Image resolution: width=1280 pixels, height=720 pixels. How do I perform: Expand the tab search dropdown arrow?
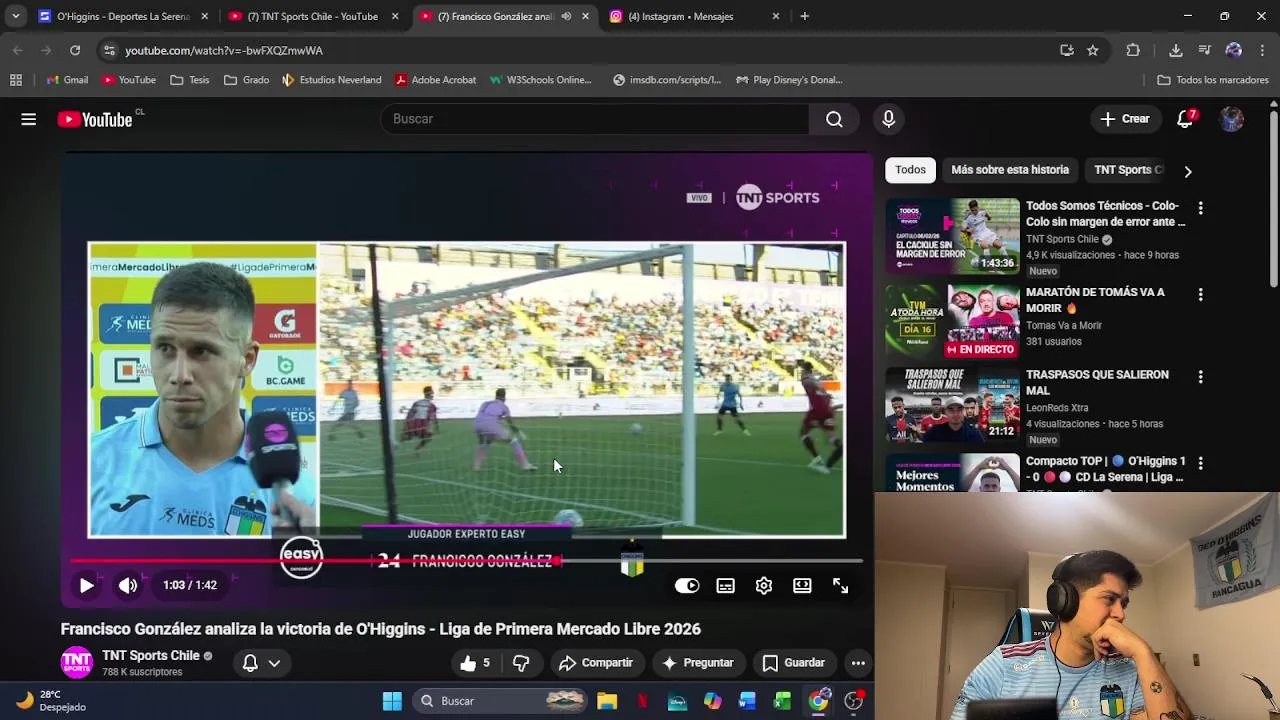pyautogui.click(x=15, y=16)
